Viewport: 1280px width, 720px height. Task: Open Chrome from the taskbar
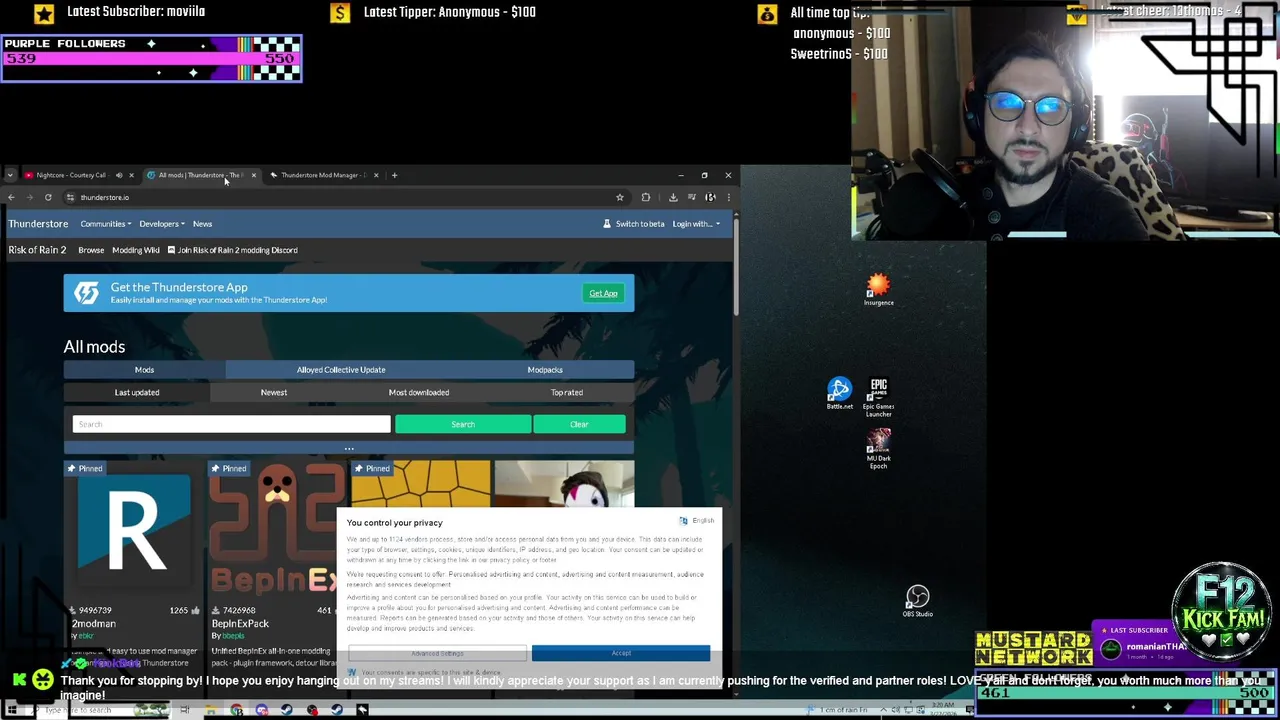point(236,710)
